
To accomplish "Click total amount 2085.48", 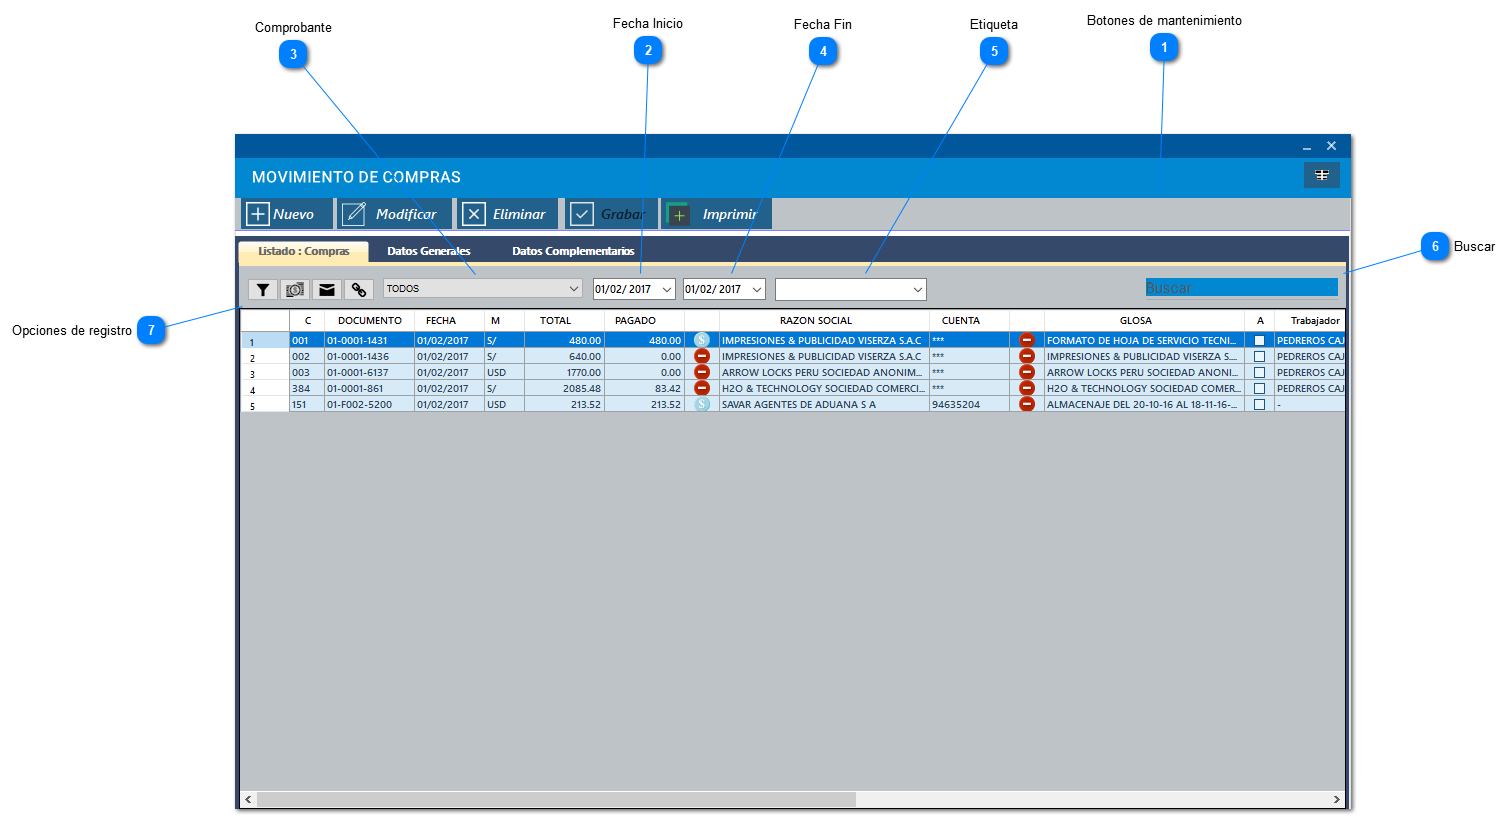I will (x=564, y=389).
